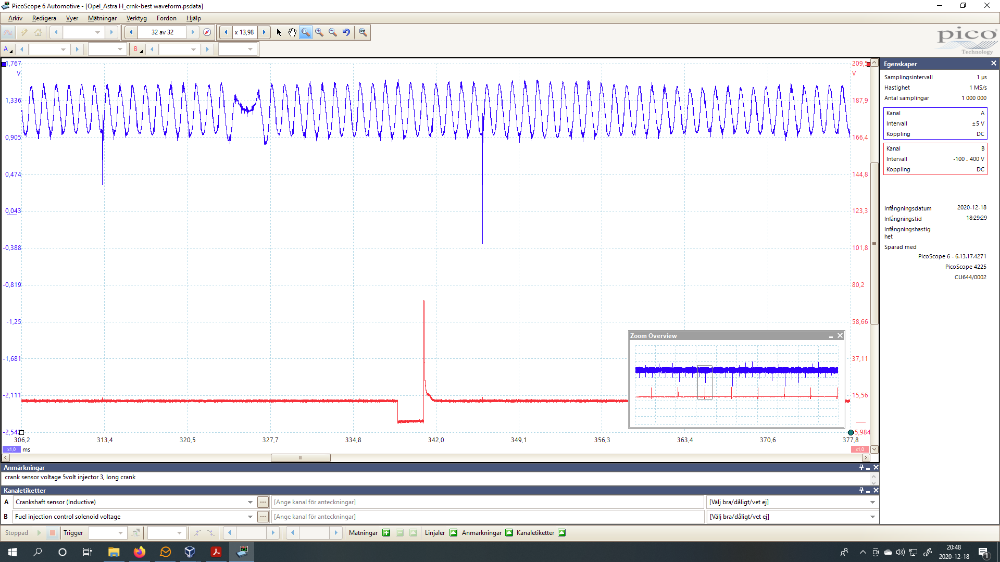The height and width of the screenshot is (562, 1000).
Task: Undo the last zoom
Action: click(346, 32)
